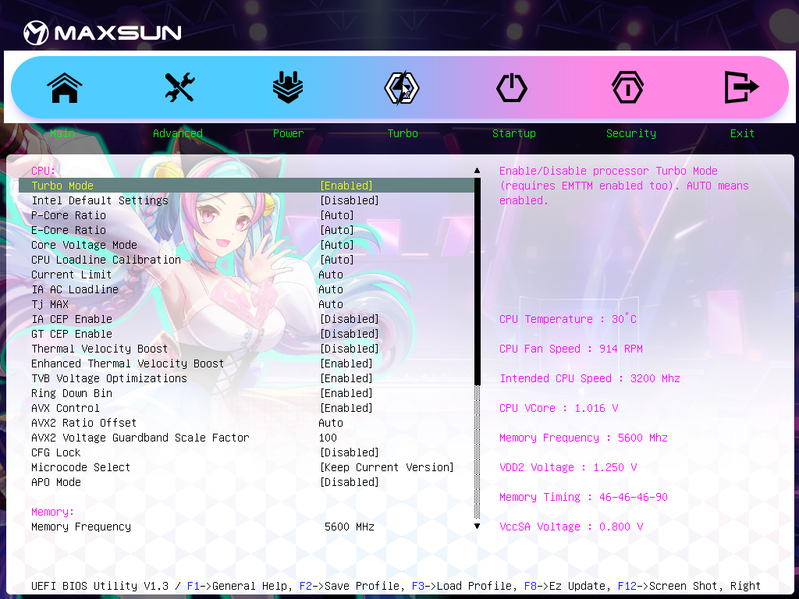Switch to the Exit tab label

[x=742, y=133]
